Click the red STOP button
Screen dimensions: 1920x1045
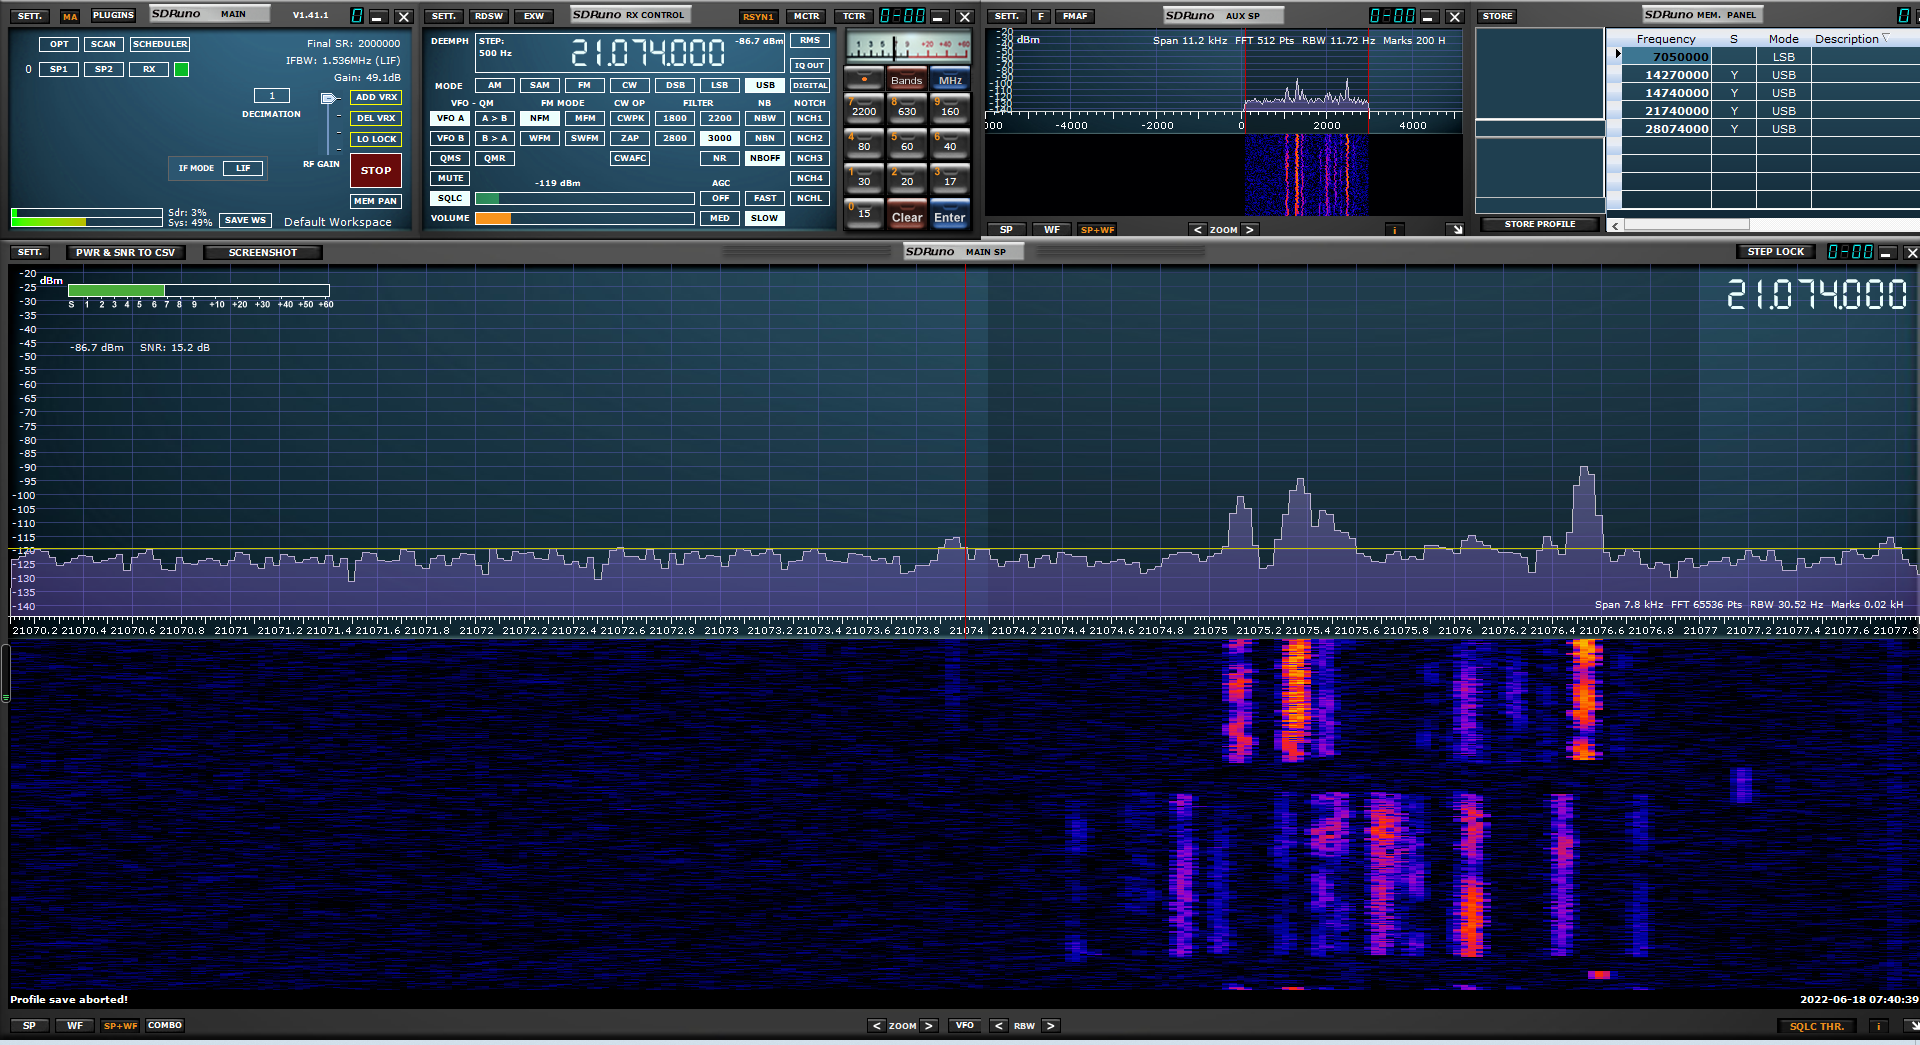coord(376,170)
